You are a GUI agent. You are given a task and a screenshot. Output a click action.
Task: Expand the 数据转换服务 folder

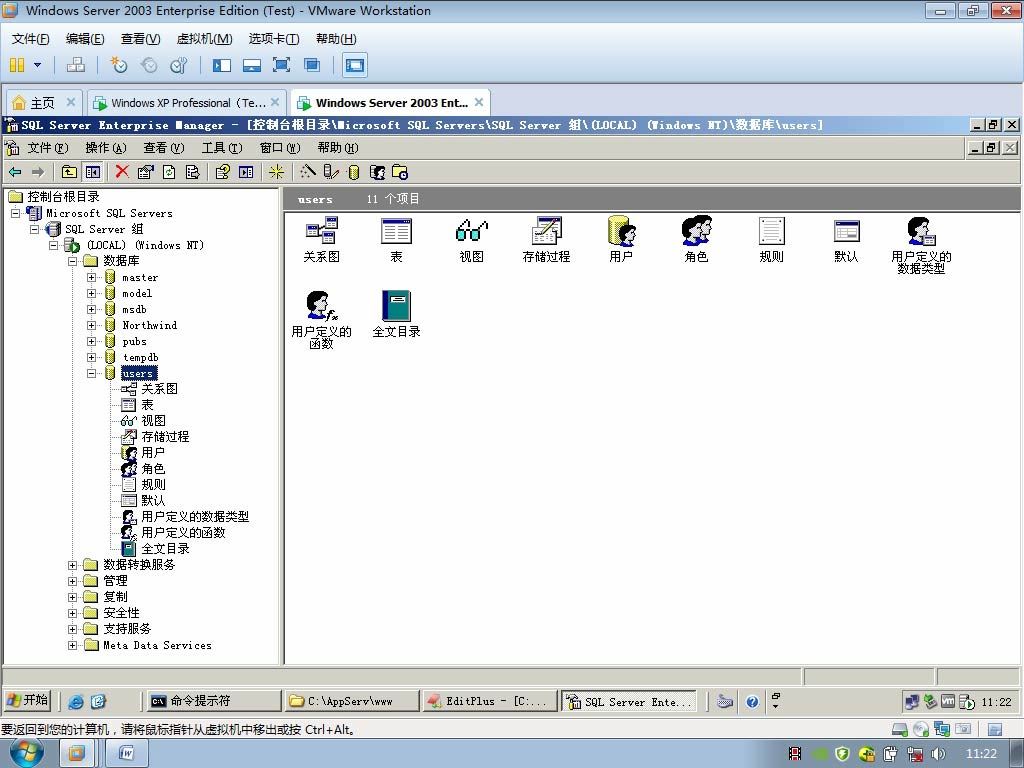[x=72, y=565]
